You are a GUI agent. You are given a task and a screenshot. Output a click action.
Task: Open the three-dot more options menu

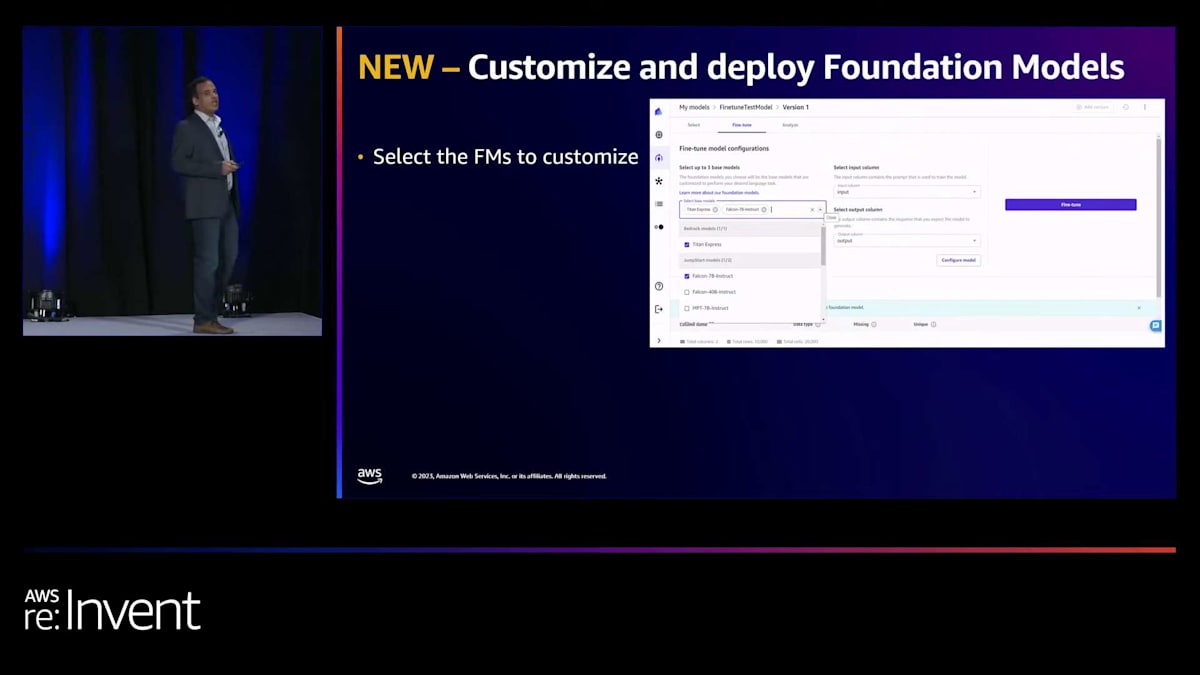[x=1145, y=107]
